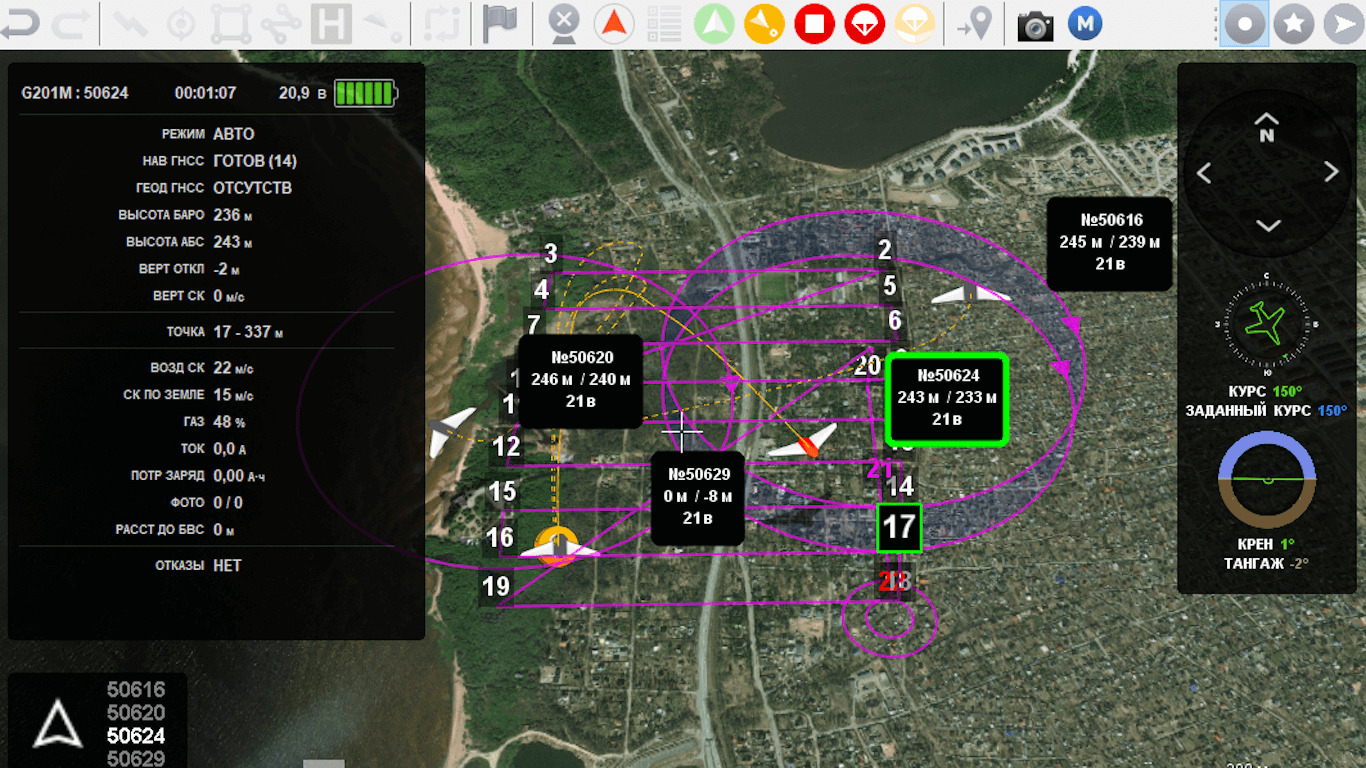Select UAV 50629 in the bottom-left list
This screenshot has height=768, width=1366.
point(136,759)
